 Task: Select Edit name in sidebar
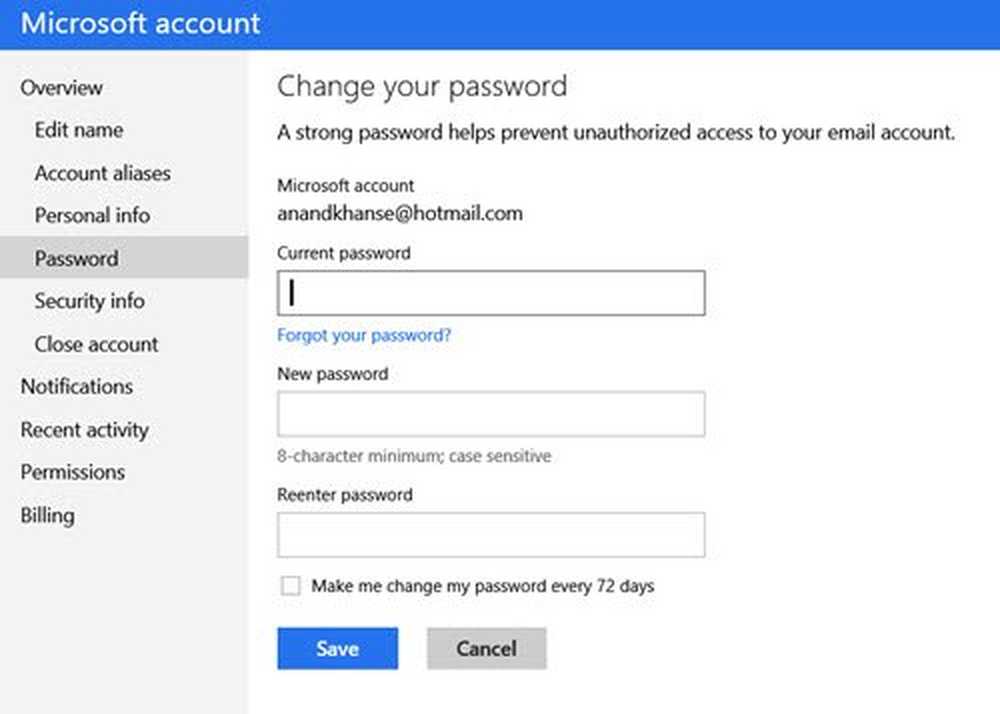point(79,130)
